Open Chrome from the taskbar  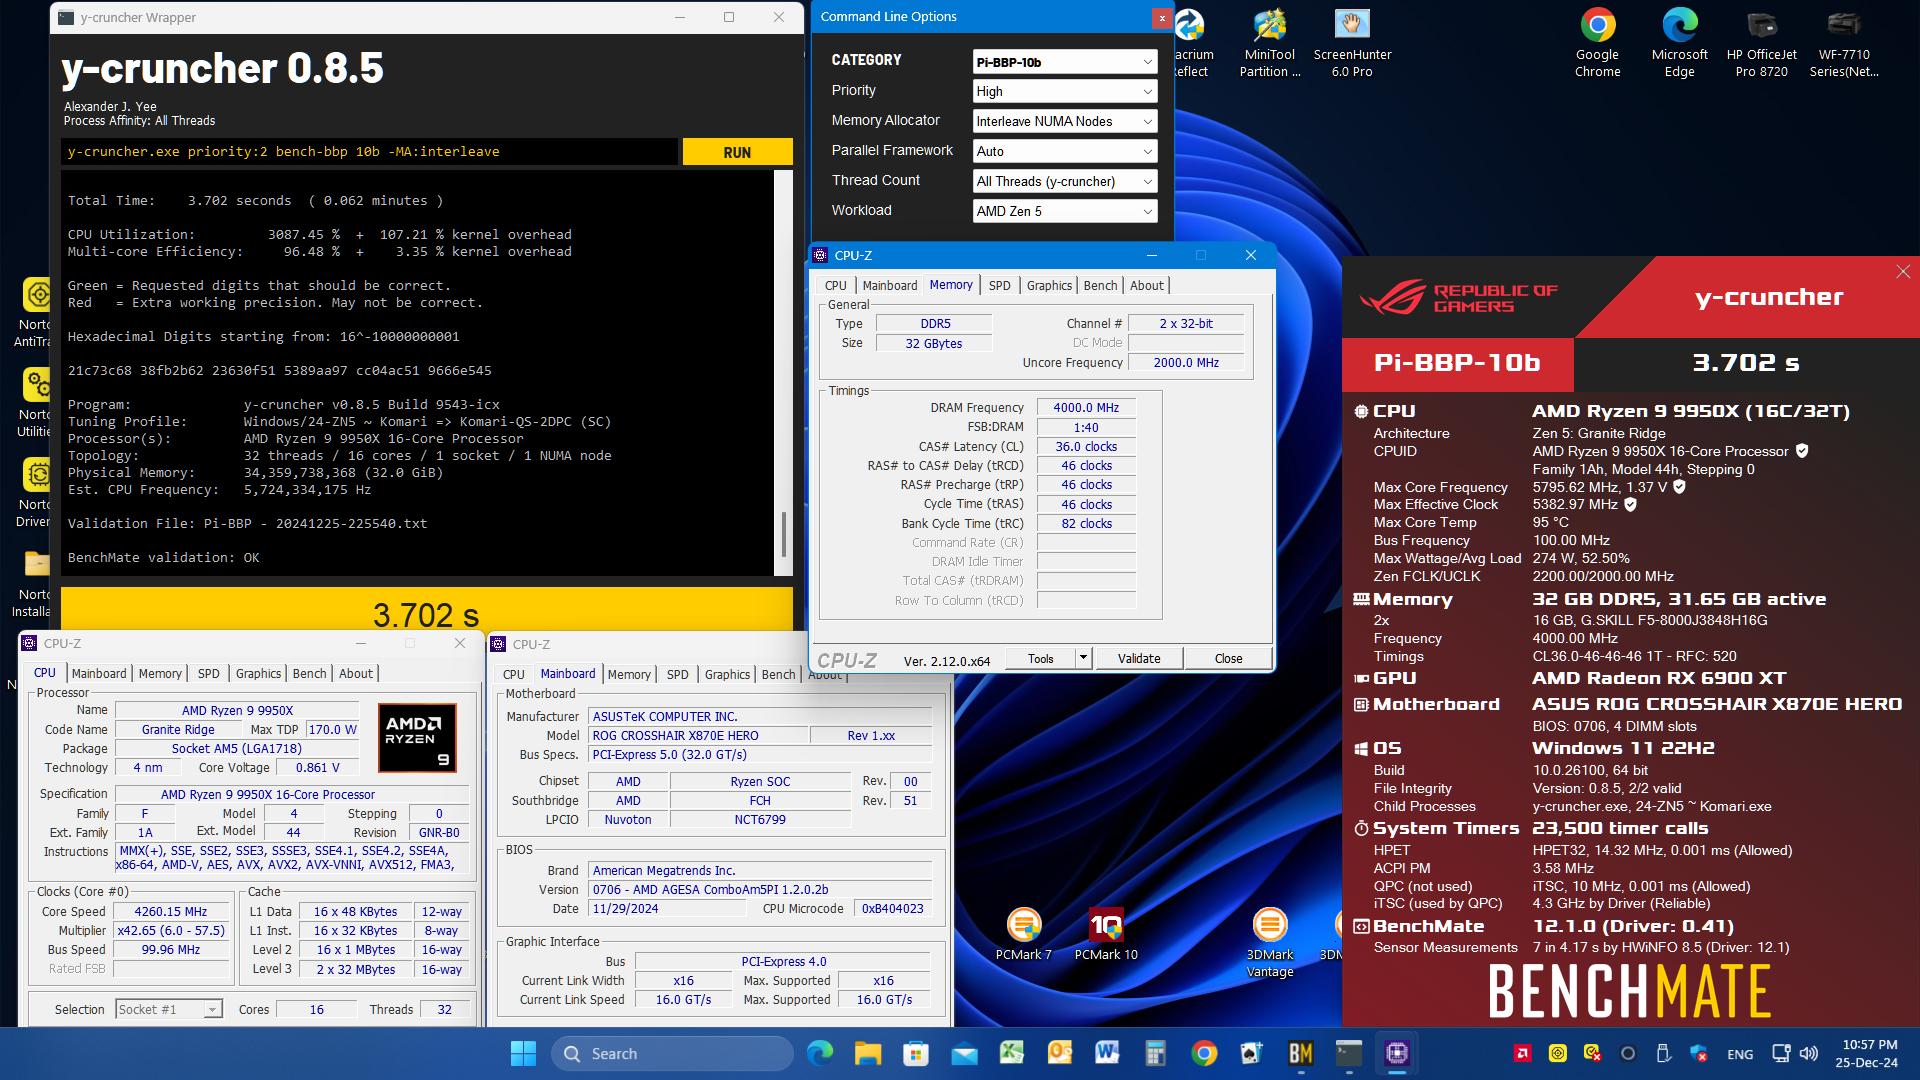point(1204,1053)
